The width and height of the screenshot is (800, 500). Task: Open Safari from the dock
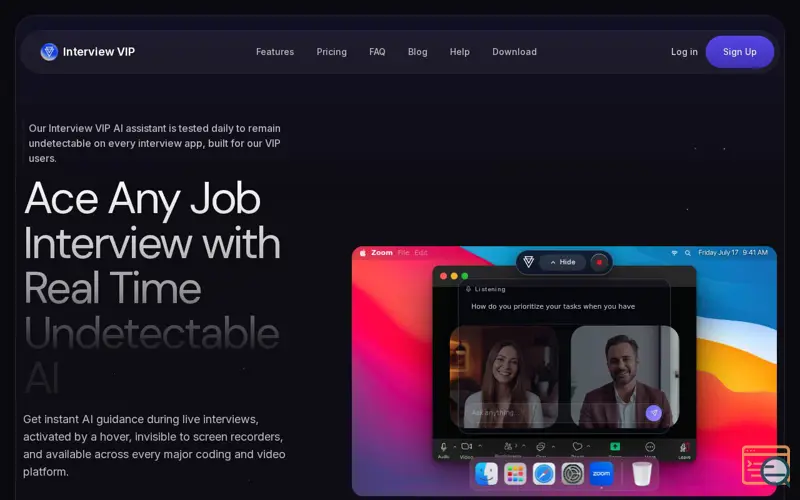click(544, 474)
